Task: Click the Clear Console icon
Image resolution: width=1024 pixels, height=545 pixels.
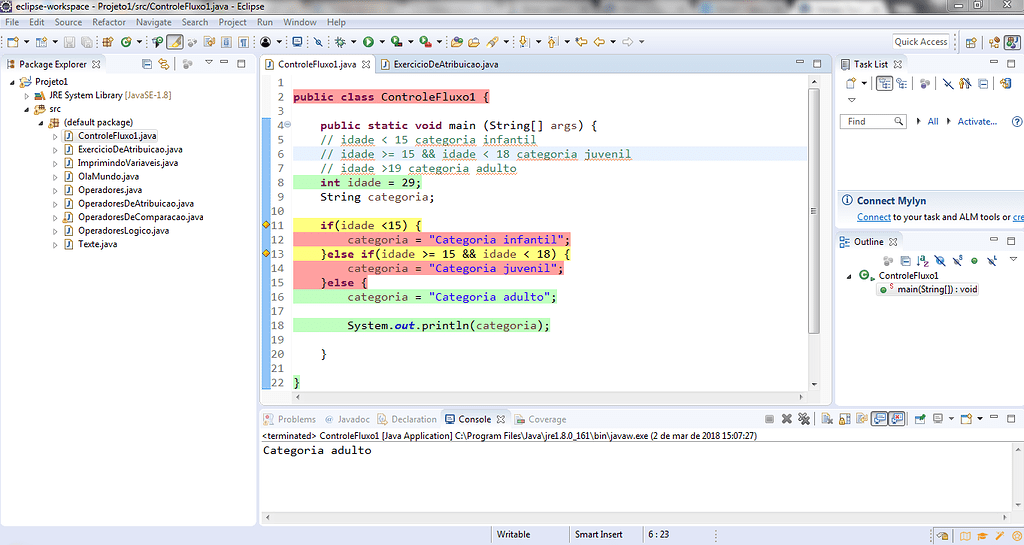Action: point(826,419)
